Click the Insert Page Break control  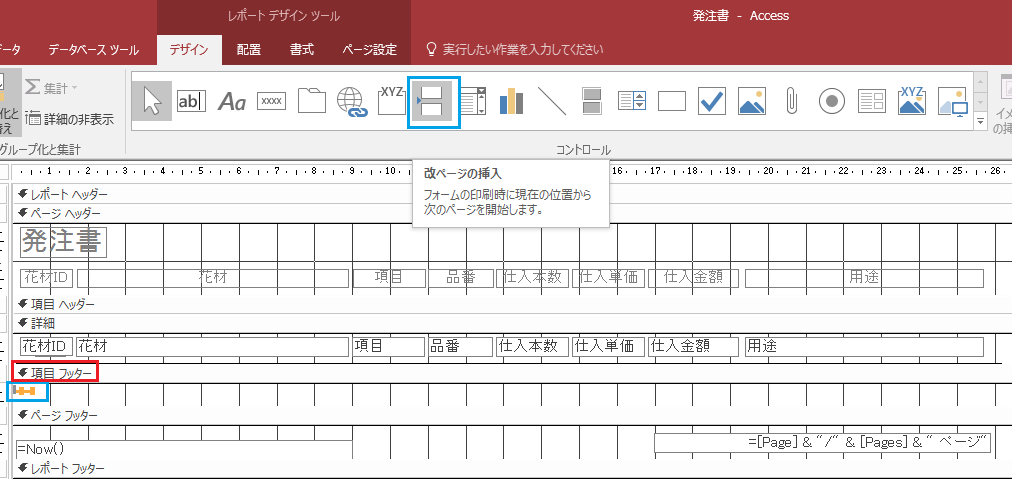[x=435, y=101]
